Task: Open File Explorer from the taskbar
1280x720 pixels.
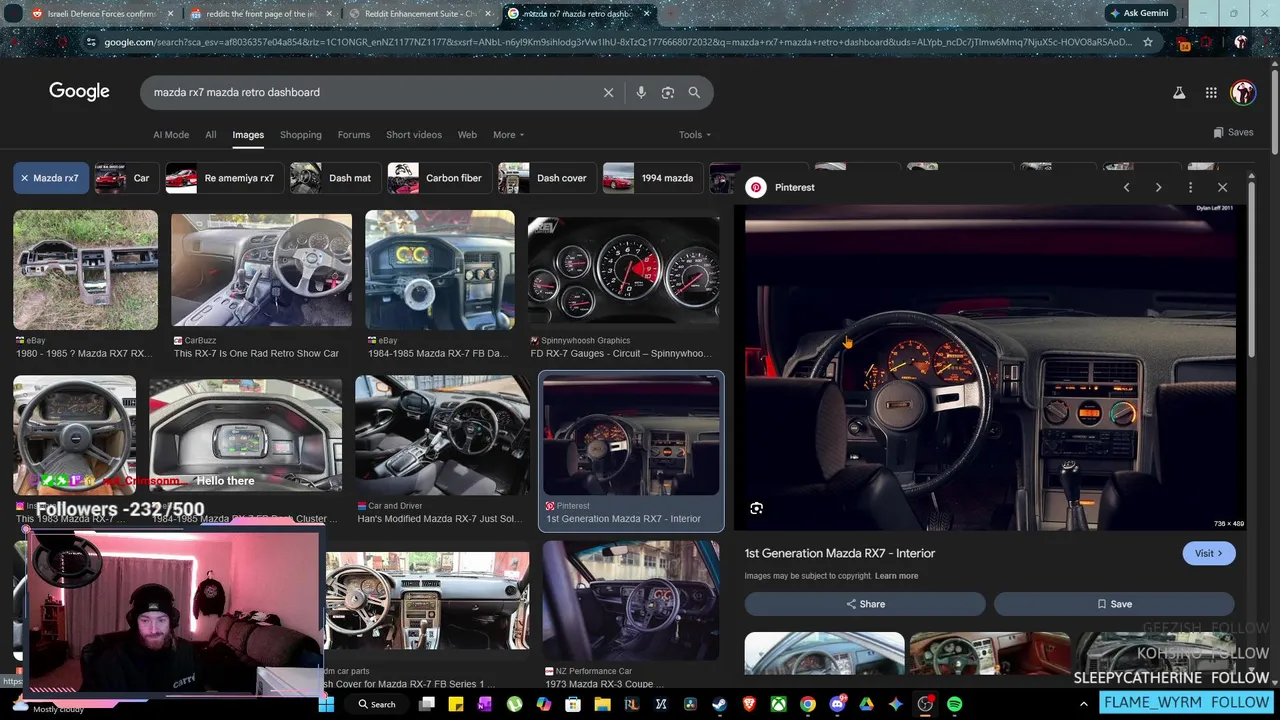Action: click(602, 704)
